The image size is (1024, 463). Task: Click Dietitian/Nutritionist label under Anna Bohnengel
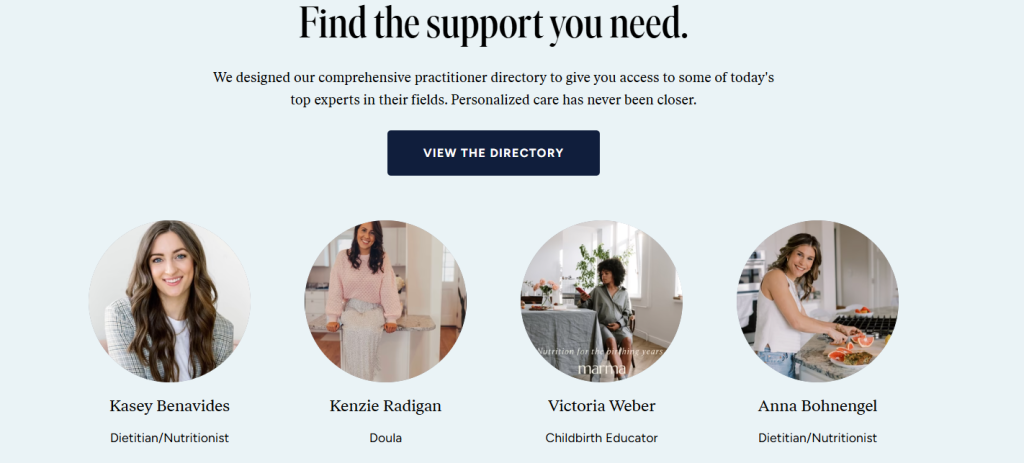[818, 438]
